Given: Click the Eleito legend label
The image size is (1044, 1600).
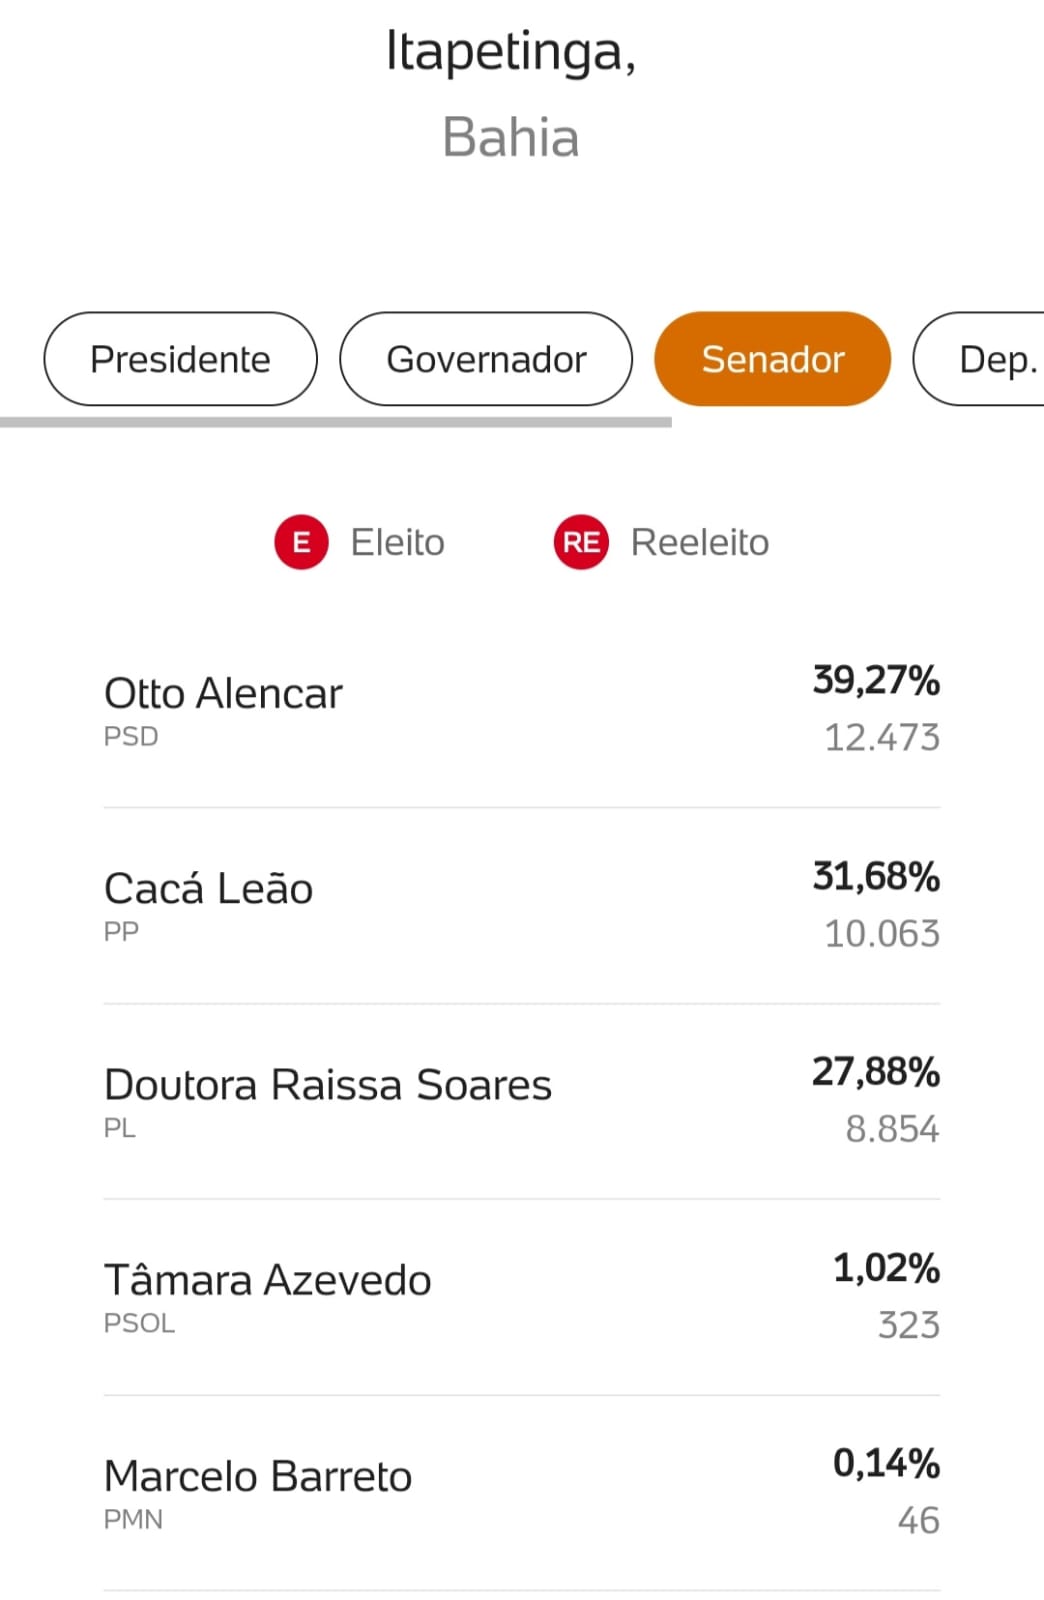Looking at the screenshot, I should (x=397, y=542).
